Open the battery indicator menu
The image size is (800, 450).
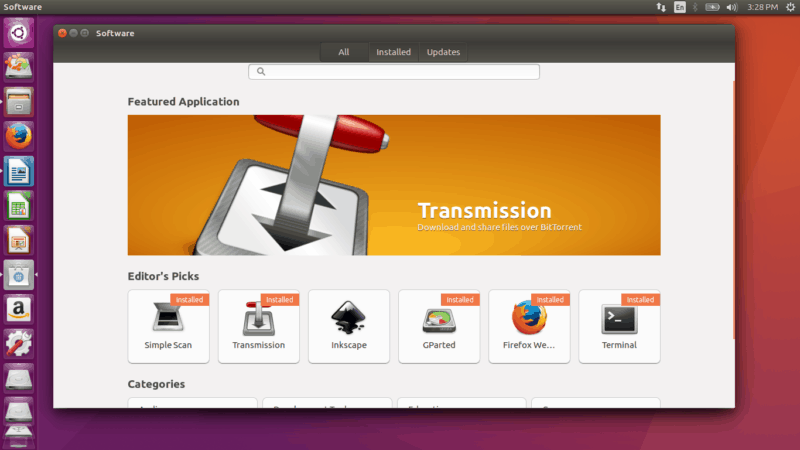pos(712,7)
